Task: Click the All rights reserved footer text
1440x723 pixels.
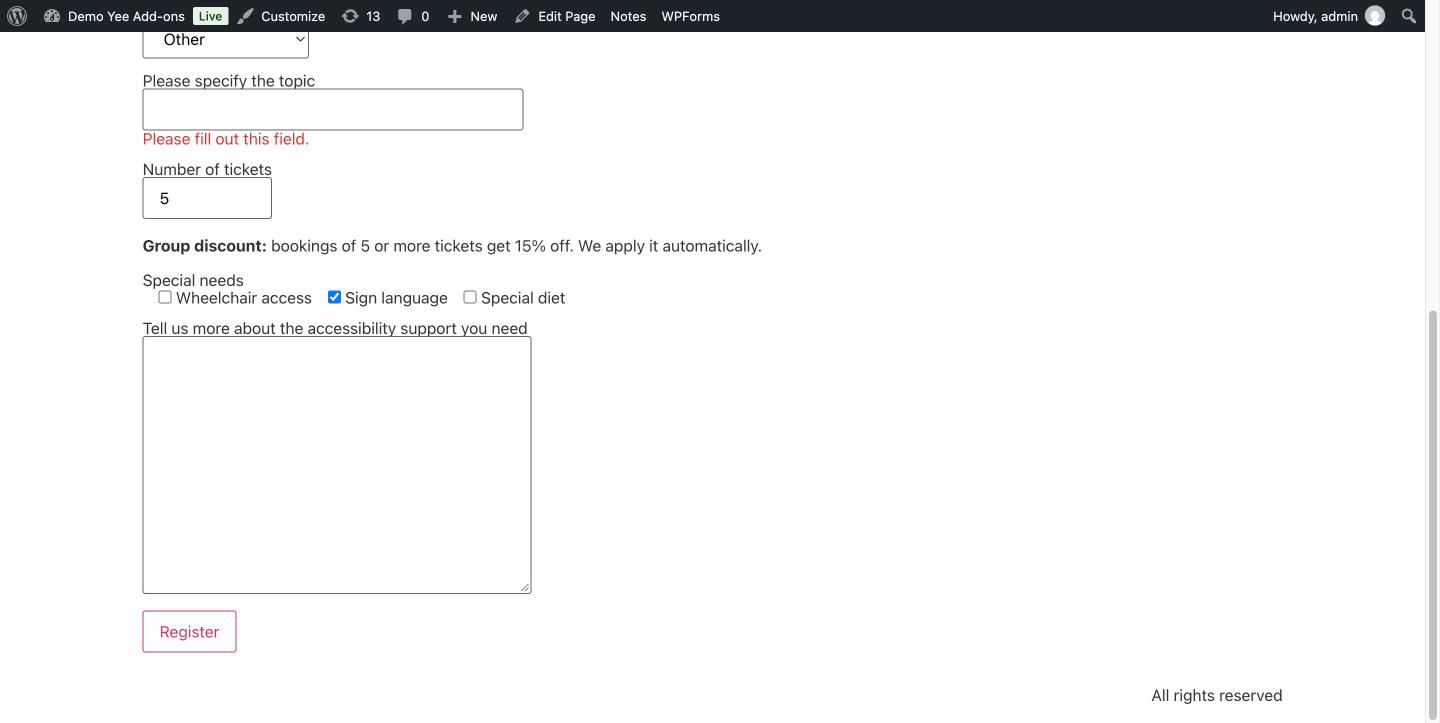Action: [1217, 696]
